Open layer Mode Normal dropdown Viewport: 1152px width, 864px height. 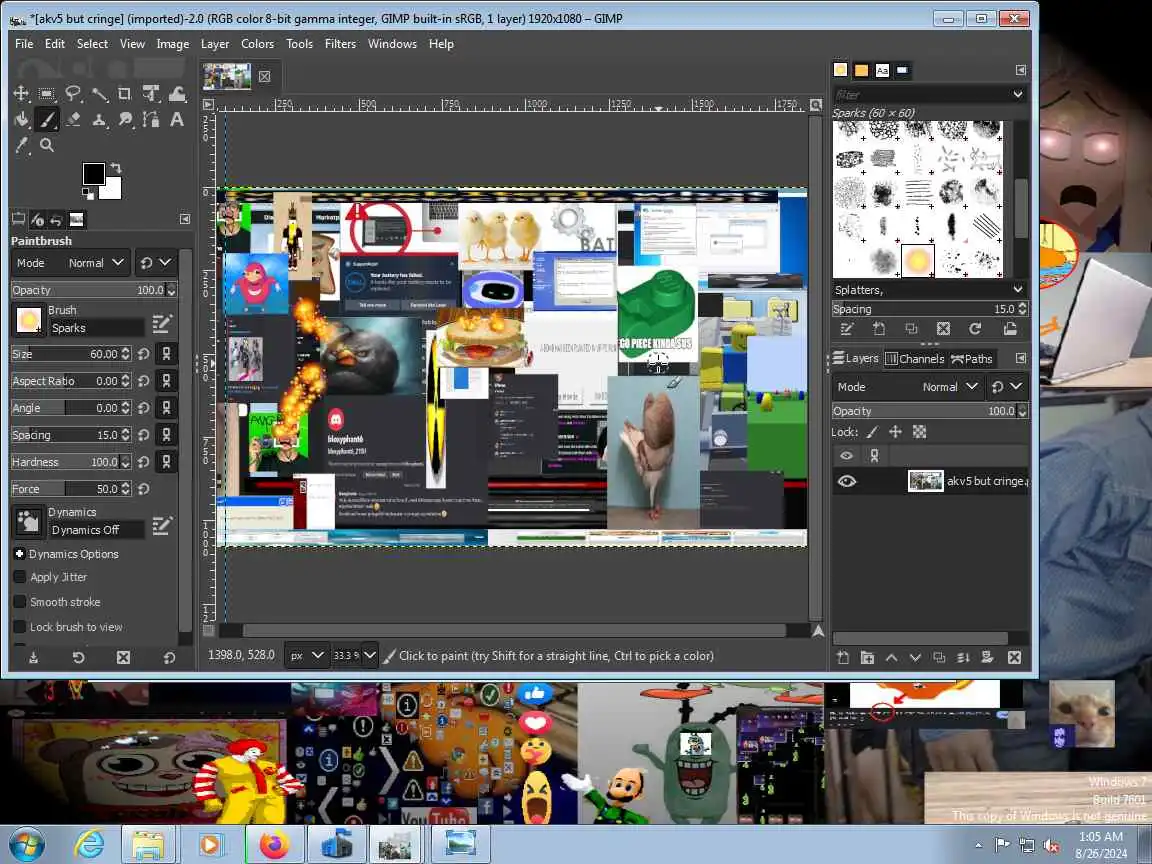[x=909, y=386]
